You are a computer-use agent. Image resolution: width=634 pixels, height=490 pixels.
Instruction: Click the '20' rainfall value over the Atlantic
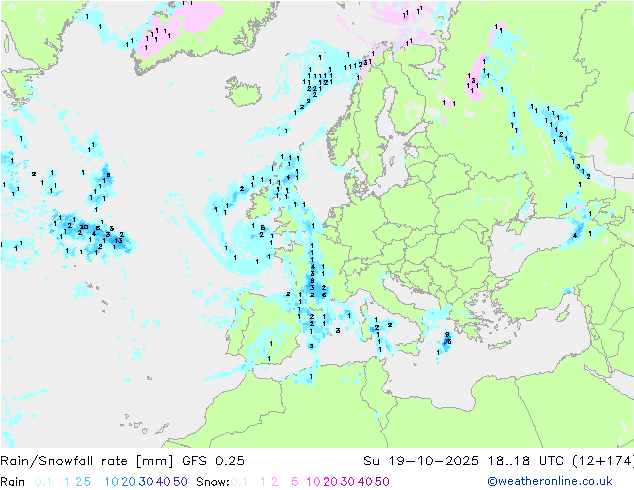[x=84, y=227]
